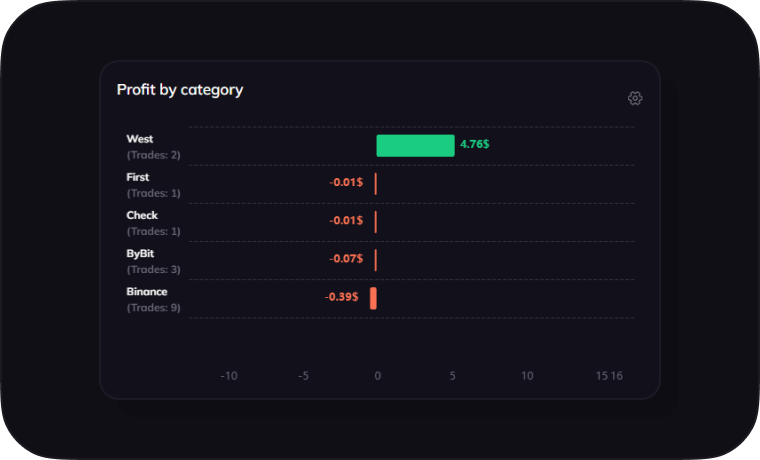
Task: Click the Trades: 9 text under Binance
Action: point(154,308)
